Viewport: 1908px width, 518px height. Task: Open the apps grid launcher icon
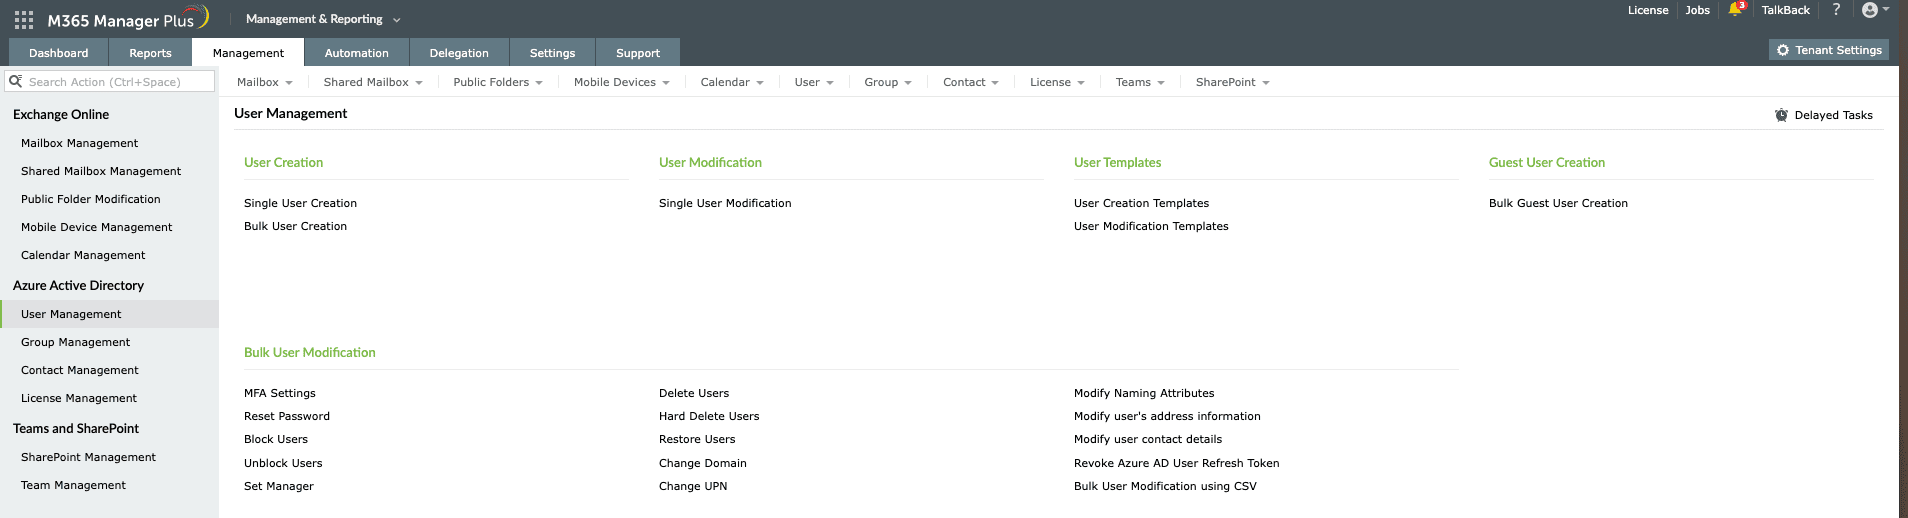(24, 20)
